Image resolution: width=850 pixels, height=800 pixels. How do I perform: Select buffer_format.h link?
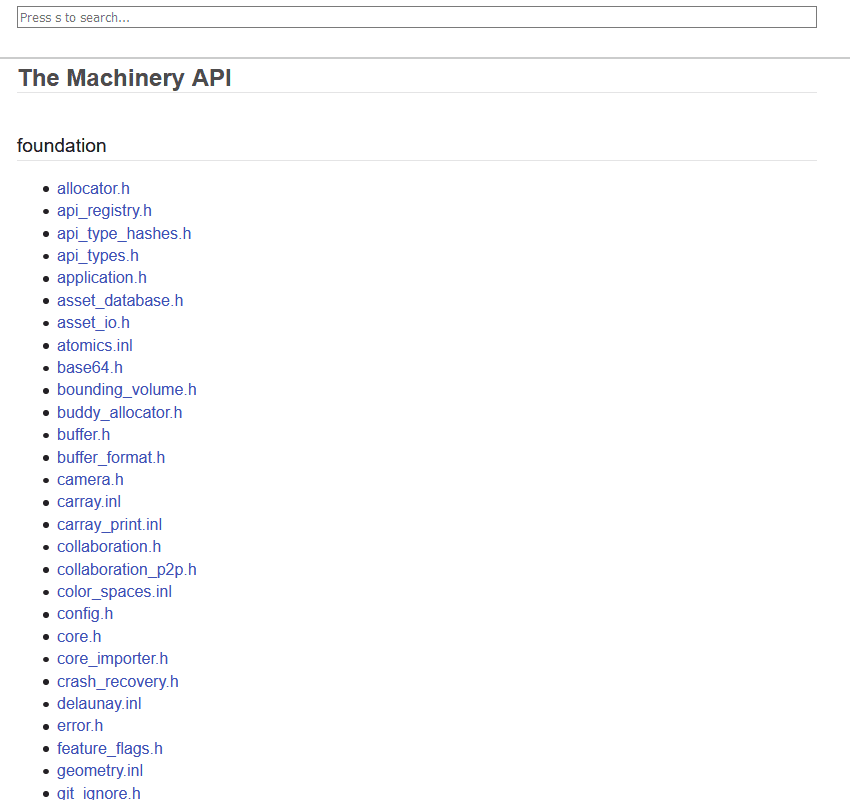pos(111,458)
